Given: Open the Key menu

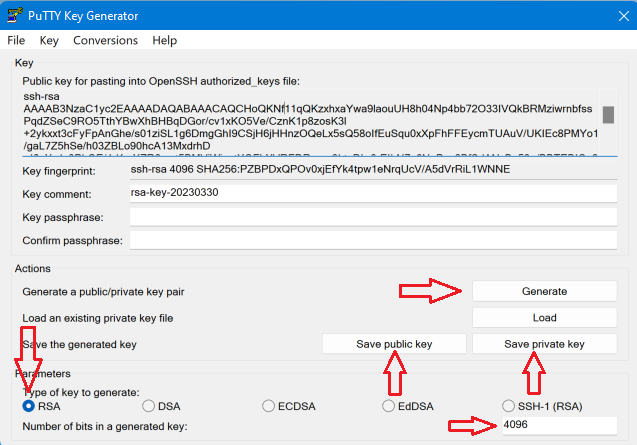Looking at the screenshot, I should [x=49, y=41].
